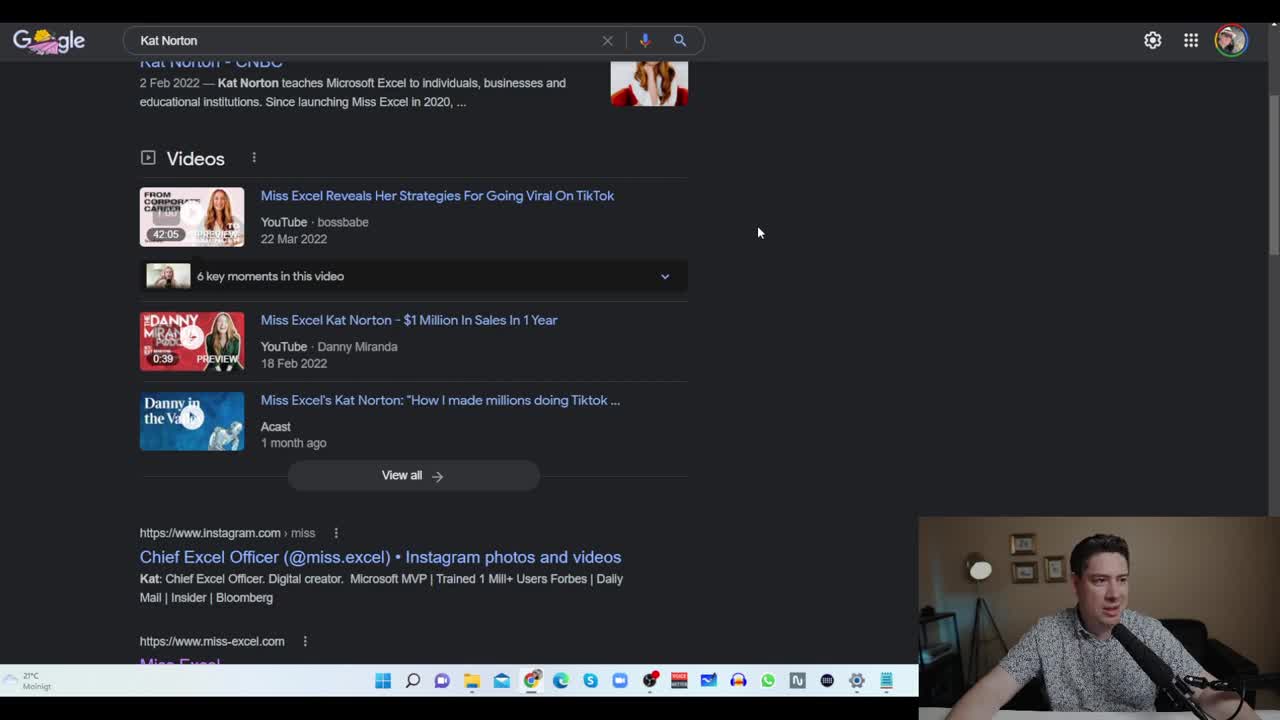
Task: Open the blue whiteboard taskbar app
Action: tap(709, 681)
